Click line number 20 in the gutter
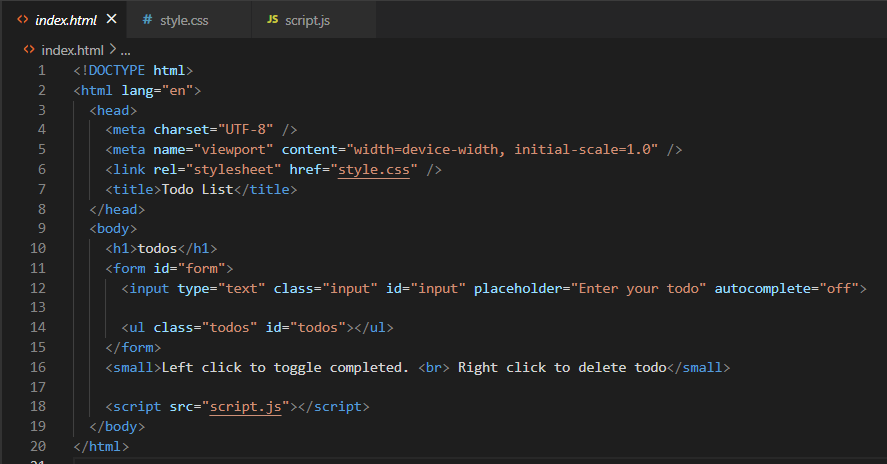The height and width of the screenshot is (464, 887). pyautogui.click(x=38, y=446)
